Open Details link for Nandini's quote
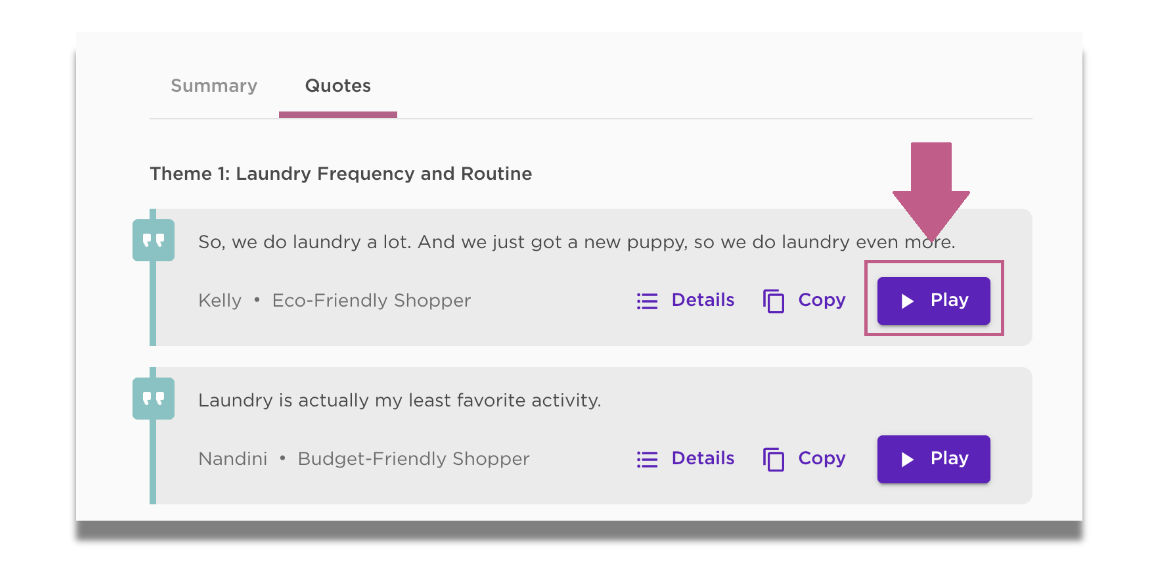The width and height of the screenshot is (1166, 574). 686,459
